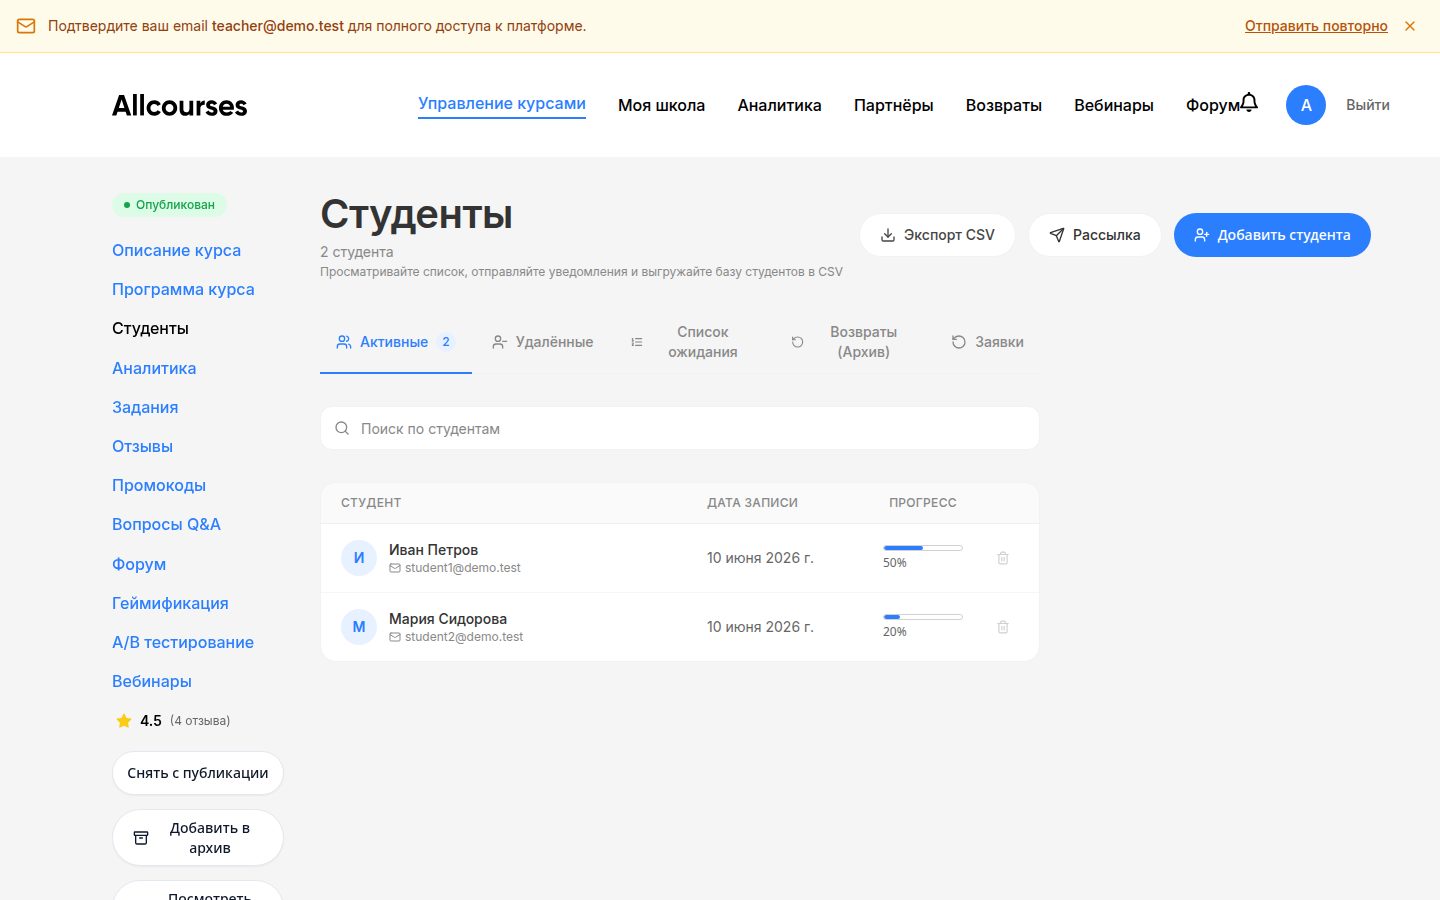Open Аналитика in top navigation

(779, 105)
